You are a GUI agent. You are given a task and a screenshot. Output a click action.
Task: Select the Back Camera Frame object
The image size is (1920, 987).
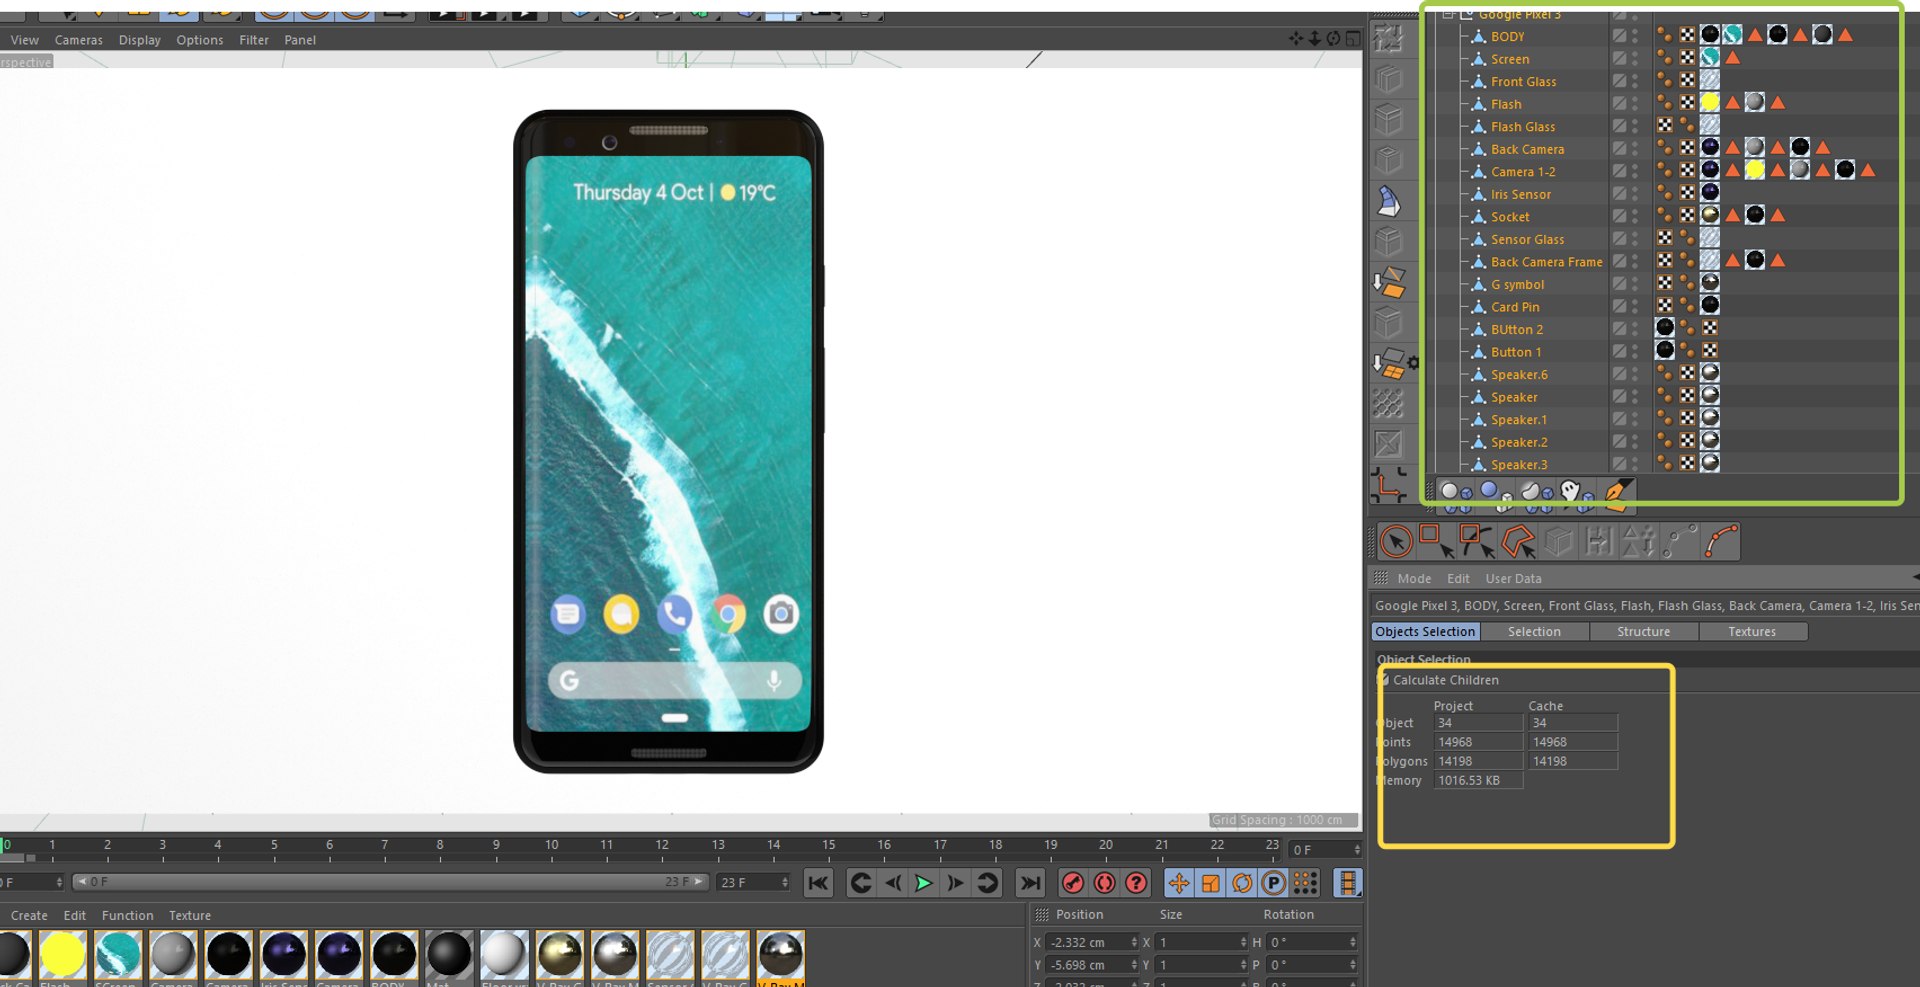pyautogui.click(x=1546, y=262)
